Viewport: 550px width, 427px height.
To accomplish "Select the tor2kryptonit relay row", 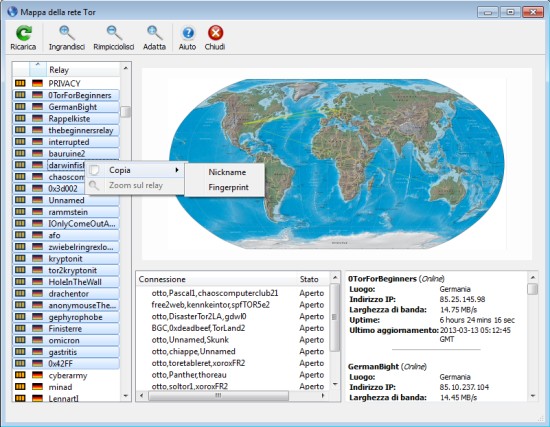I will point(66,270).
